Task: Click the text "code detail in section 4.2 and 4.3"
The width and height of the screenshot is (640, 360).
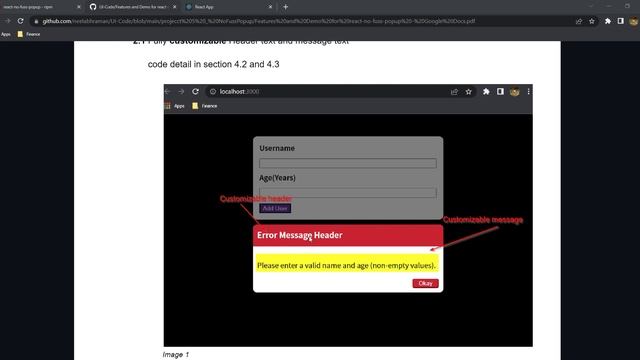Action: (x=213, y=64)
